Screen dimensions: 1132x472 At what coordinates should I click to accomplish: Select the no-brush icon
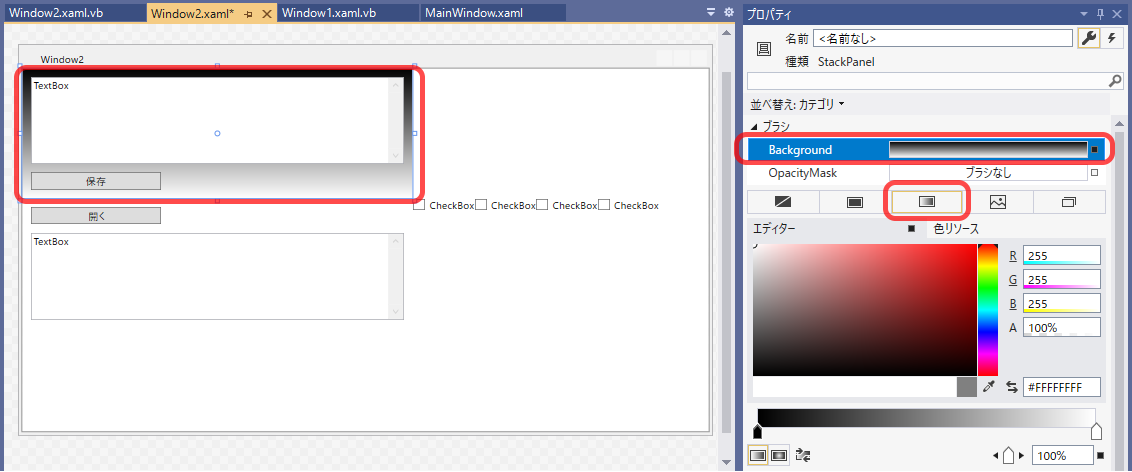[783, 202]
